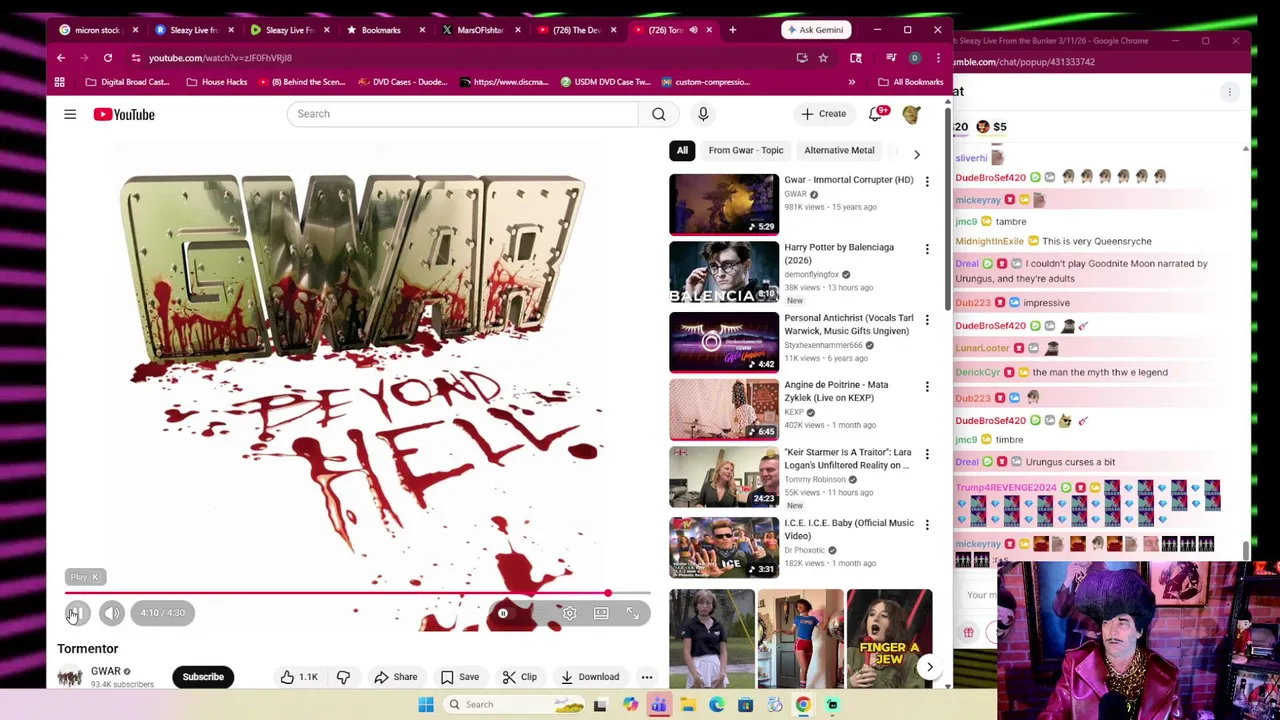The image size is (1280, 720).
Task: Open more options for Angine de Poitrine video
Action: click(927, 387)
